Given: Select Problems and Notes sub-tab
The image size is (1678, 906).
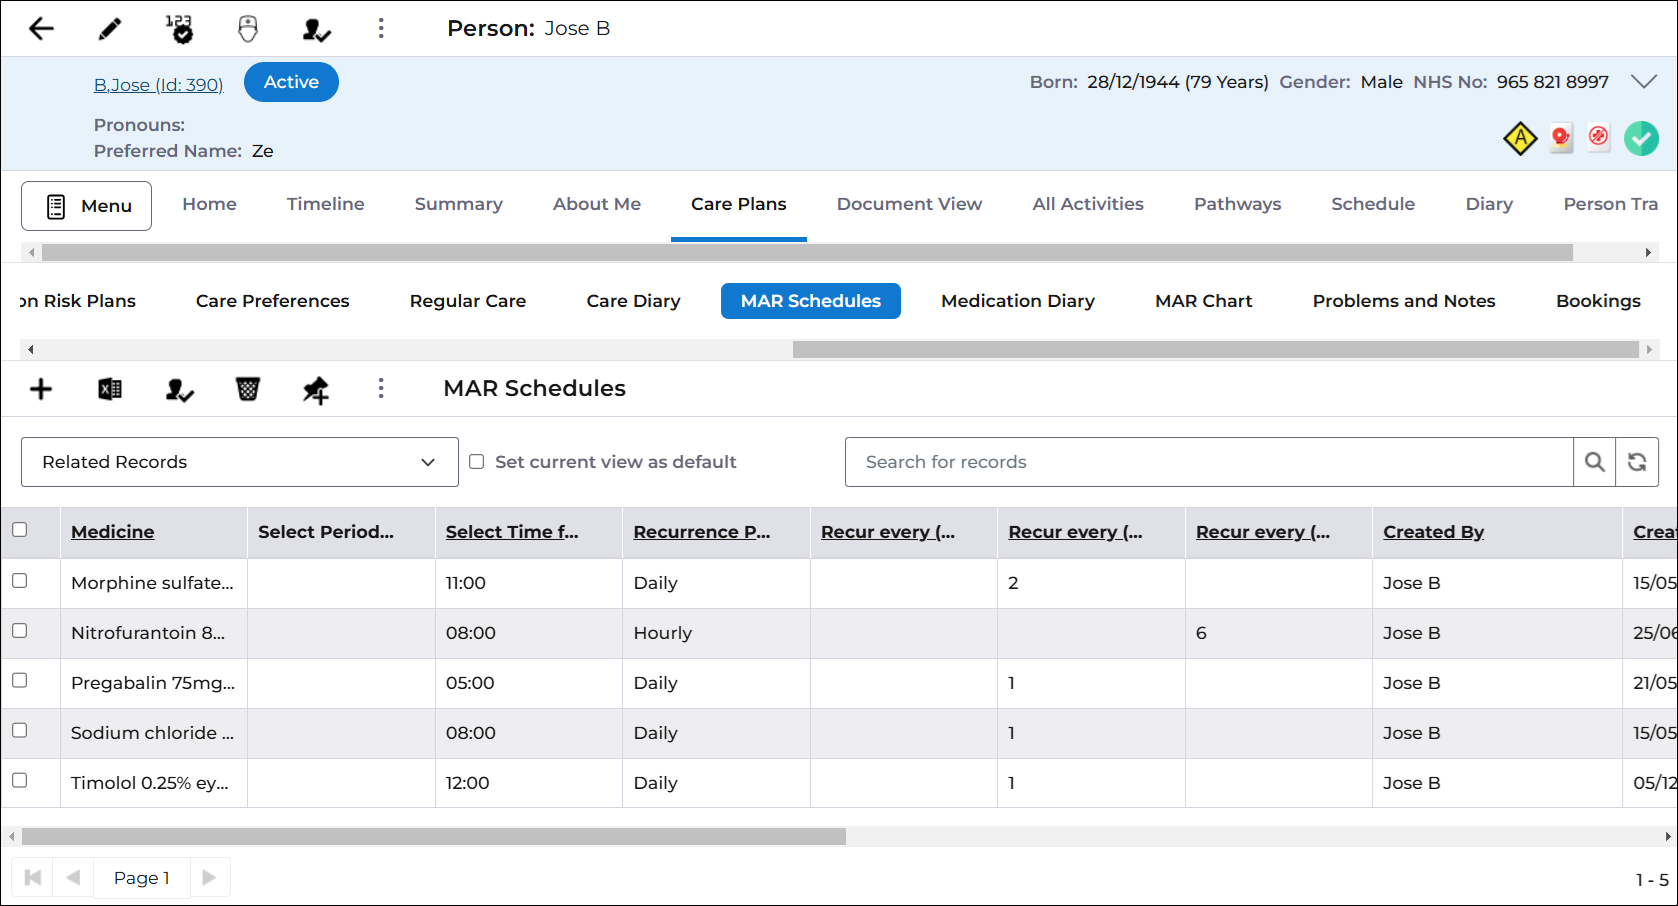Looking at the screenshot, I should point(1404,301).
